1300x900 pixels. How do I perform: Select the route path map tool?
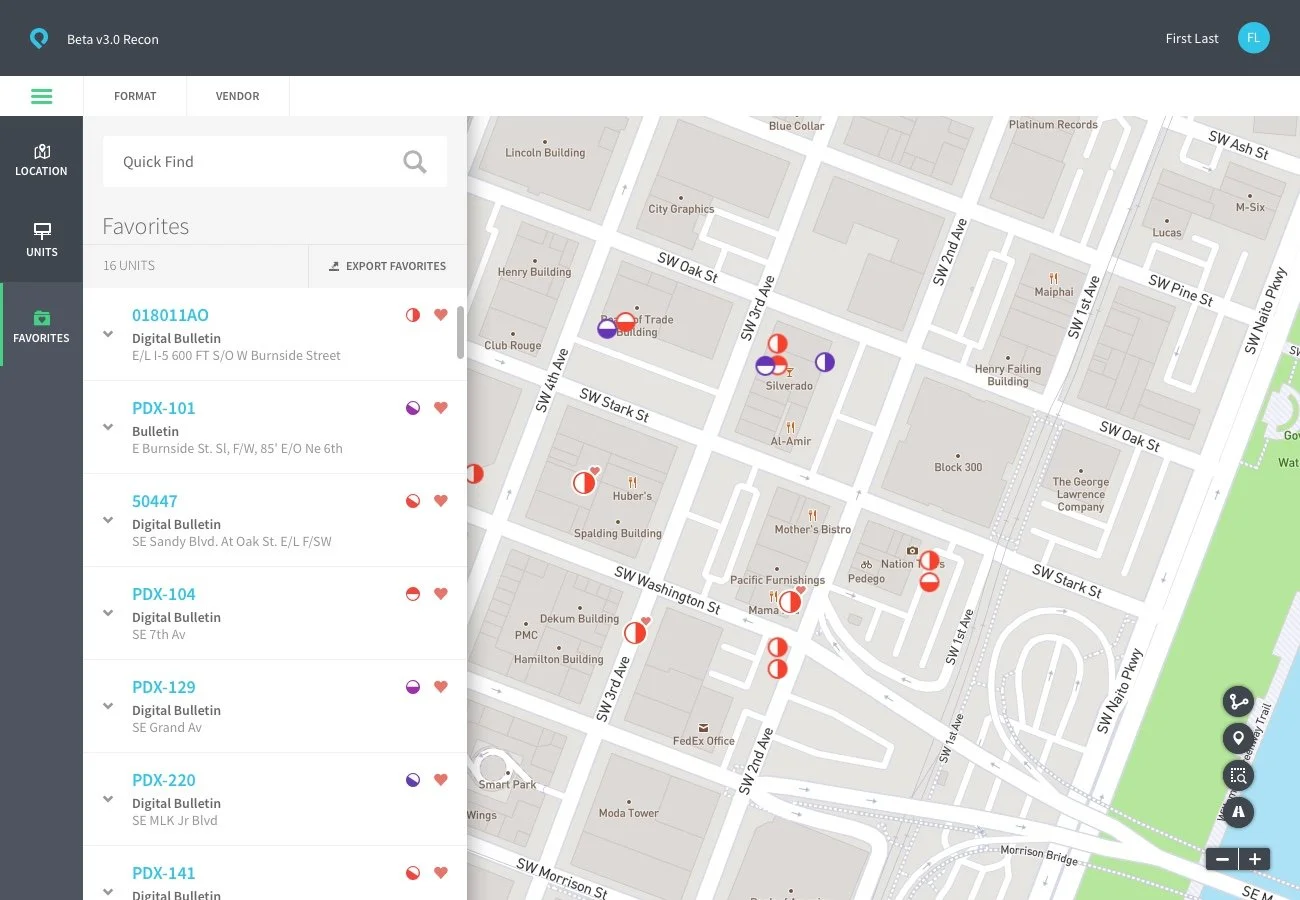[x=1238, y=701]
